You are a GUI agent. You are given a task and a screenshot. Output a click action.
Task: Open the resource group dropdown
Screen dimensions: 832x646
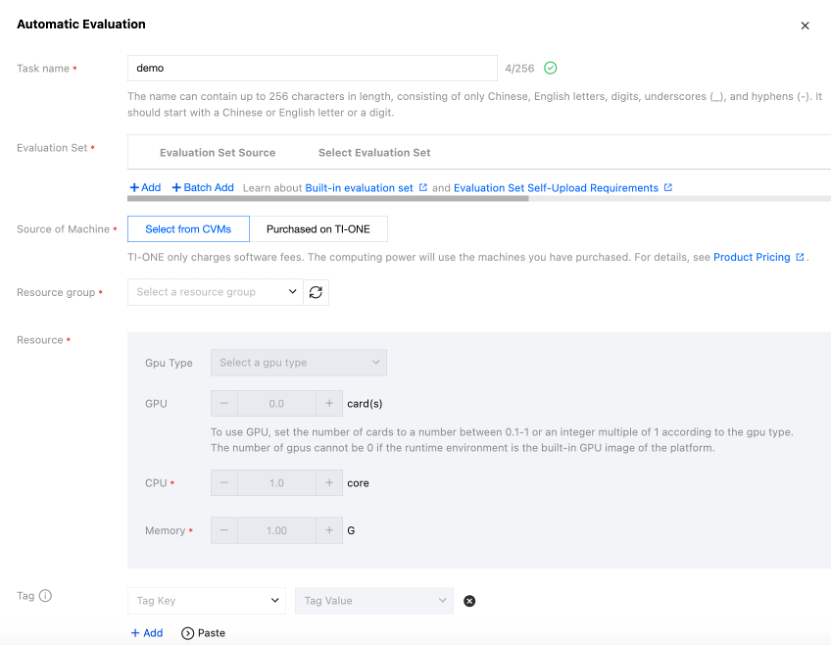(215, 292)
